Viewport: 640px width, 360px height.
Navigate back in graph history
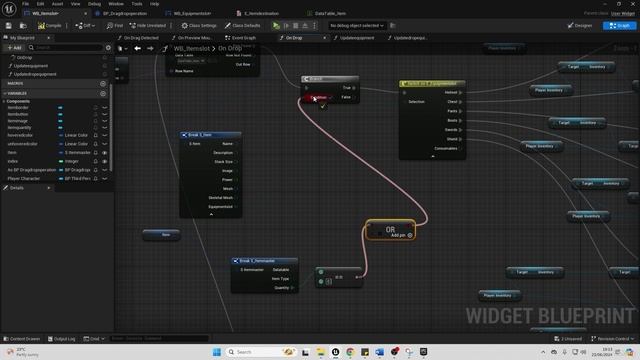(138, 49)
